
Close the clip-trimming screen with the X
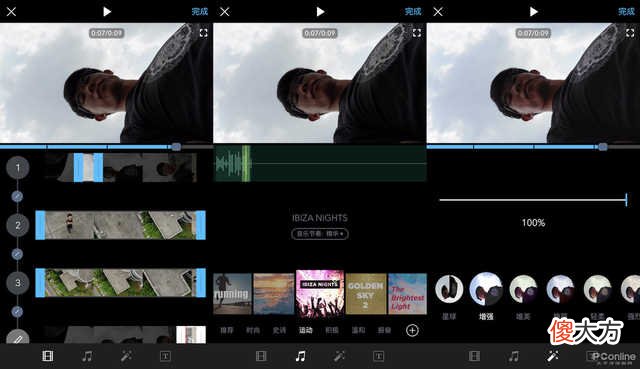coord(11,11)
